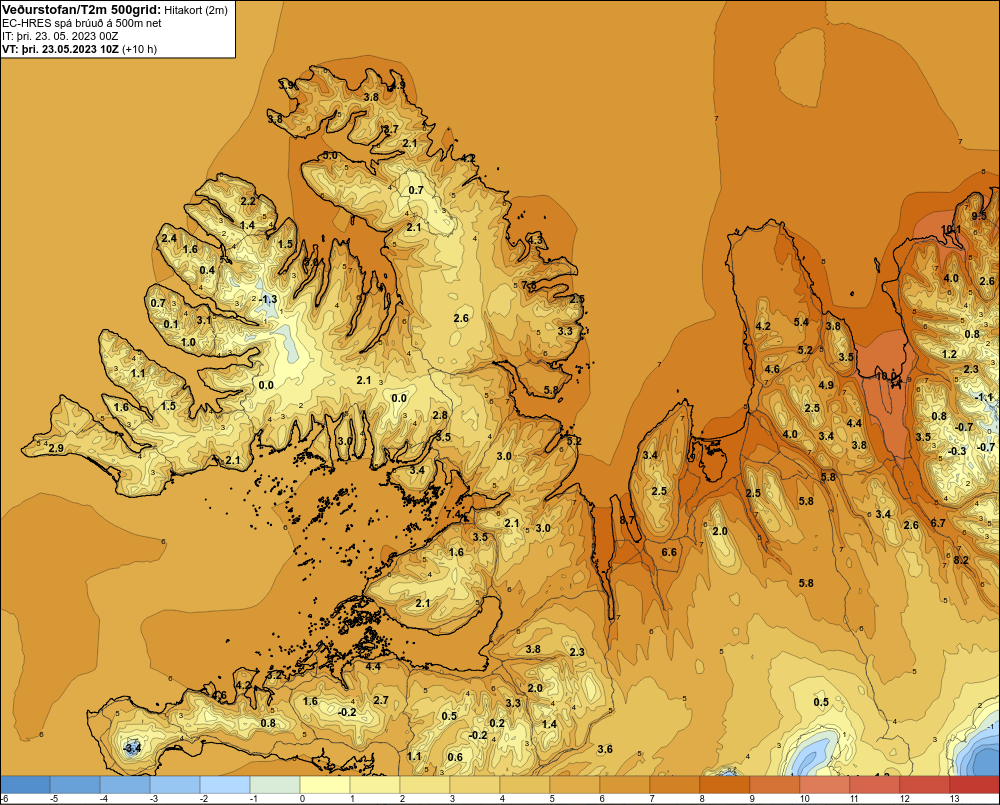
Task: Click the -1.3 temperature value on the map
Action: [x=268, y=299]
